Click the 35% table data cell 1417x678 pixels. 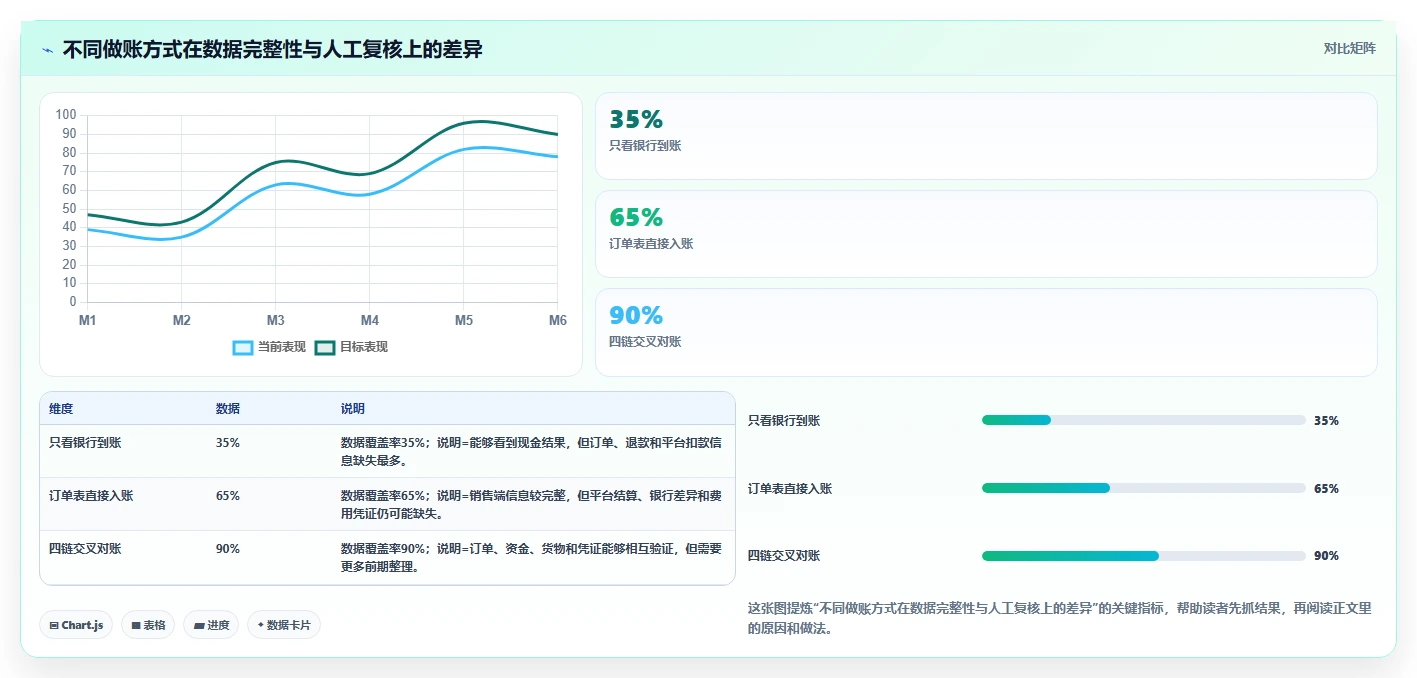click(x=228, y=442)
